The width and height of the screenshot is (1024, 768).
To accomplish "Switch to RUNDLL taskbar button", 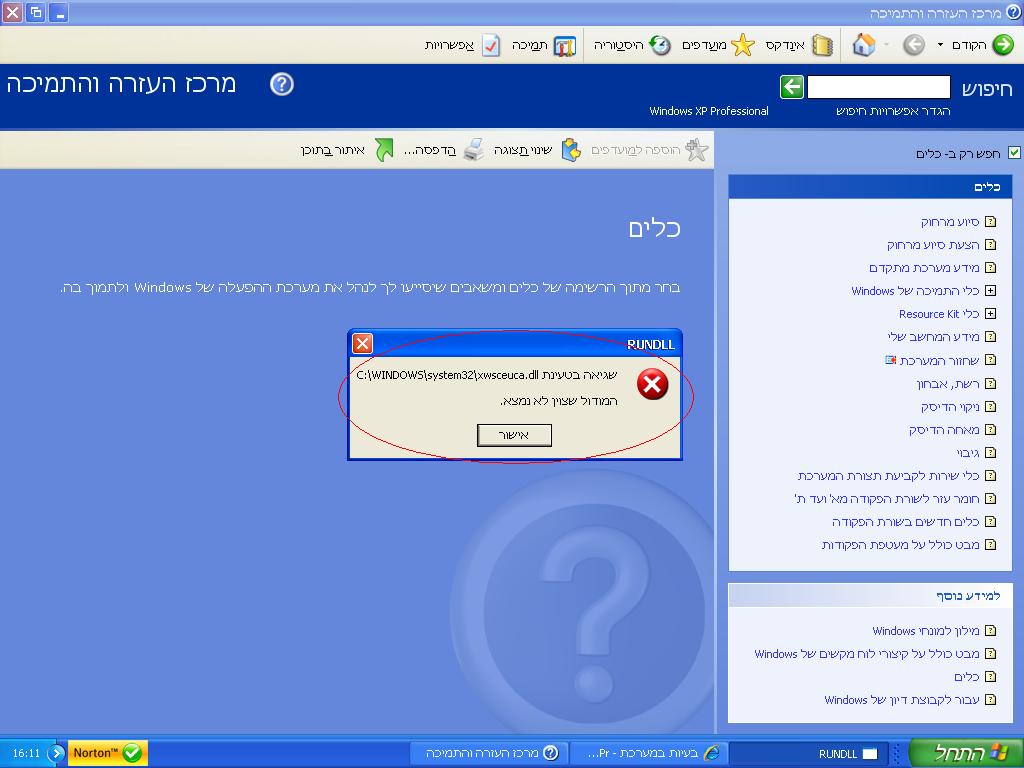I will 807,754.
